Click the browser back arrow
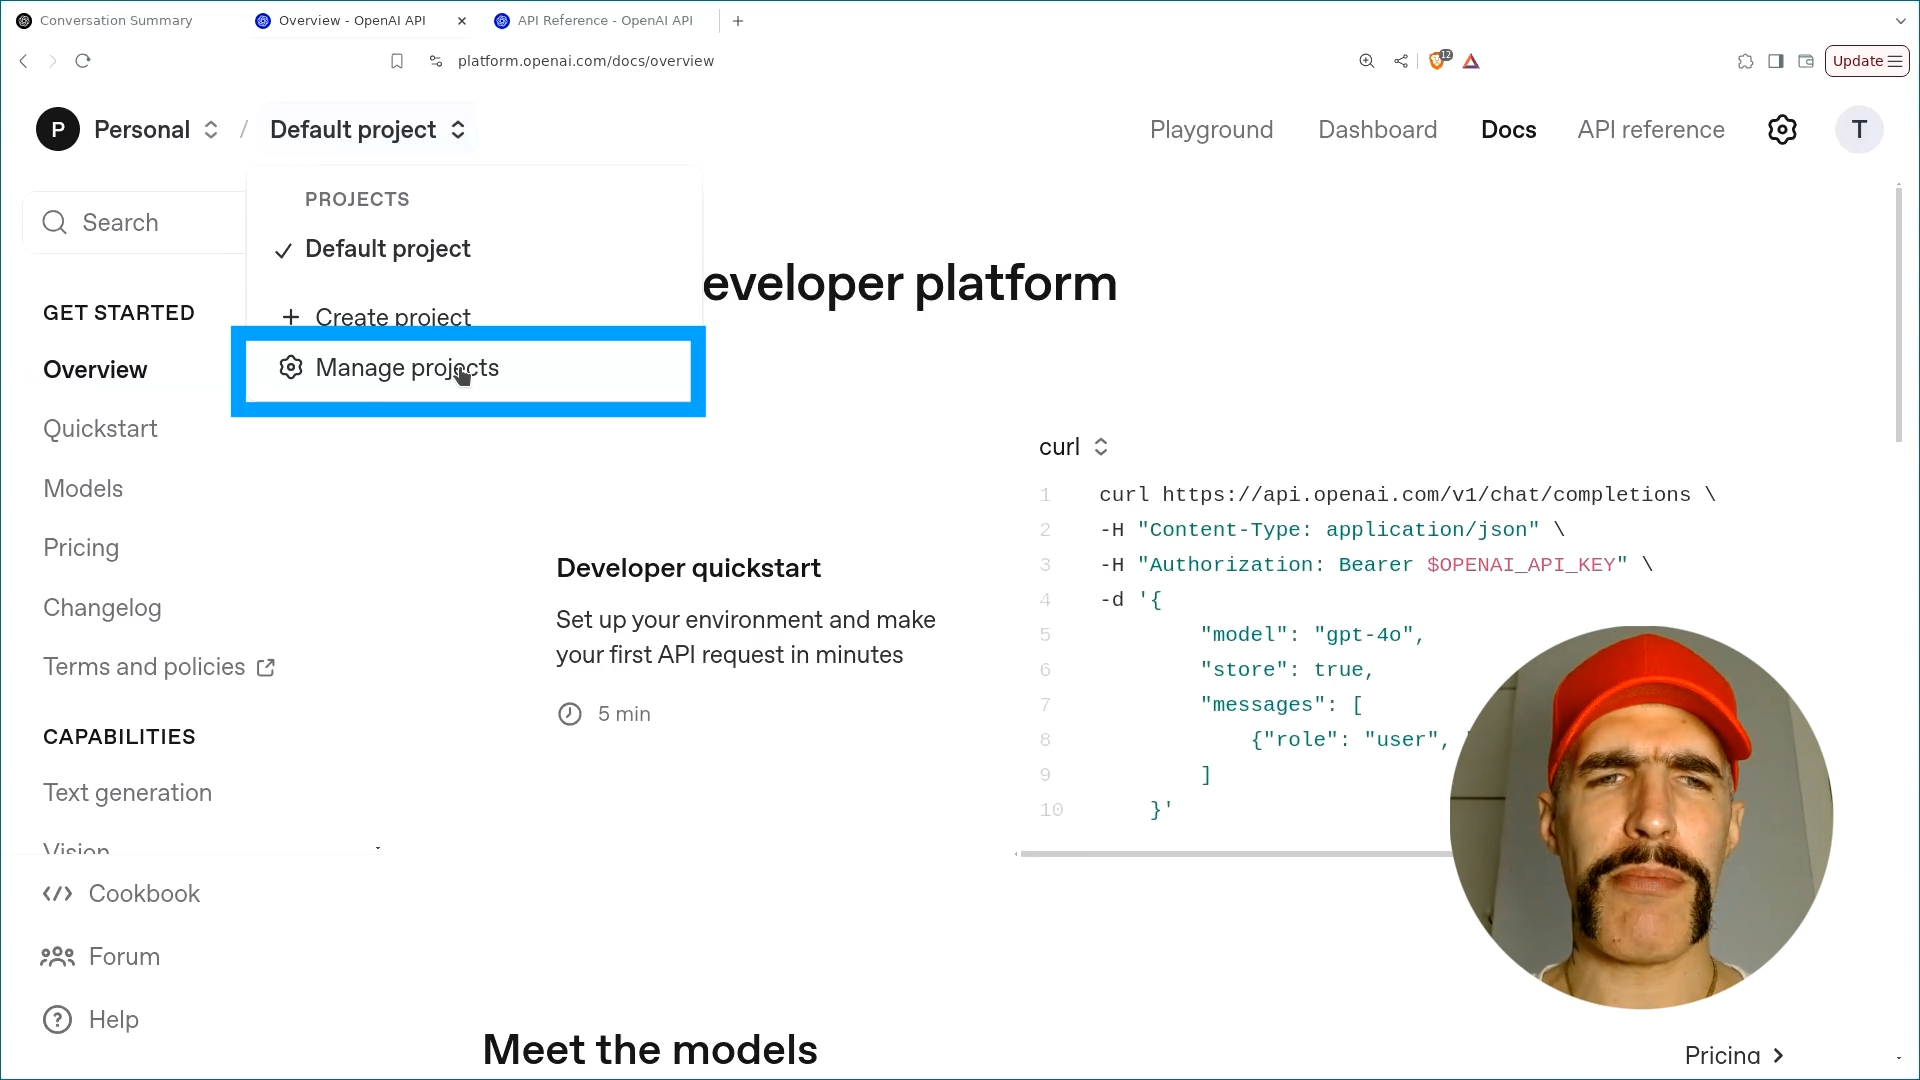This screenshot has height=1080, width=1920. tap(24, 61)
